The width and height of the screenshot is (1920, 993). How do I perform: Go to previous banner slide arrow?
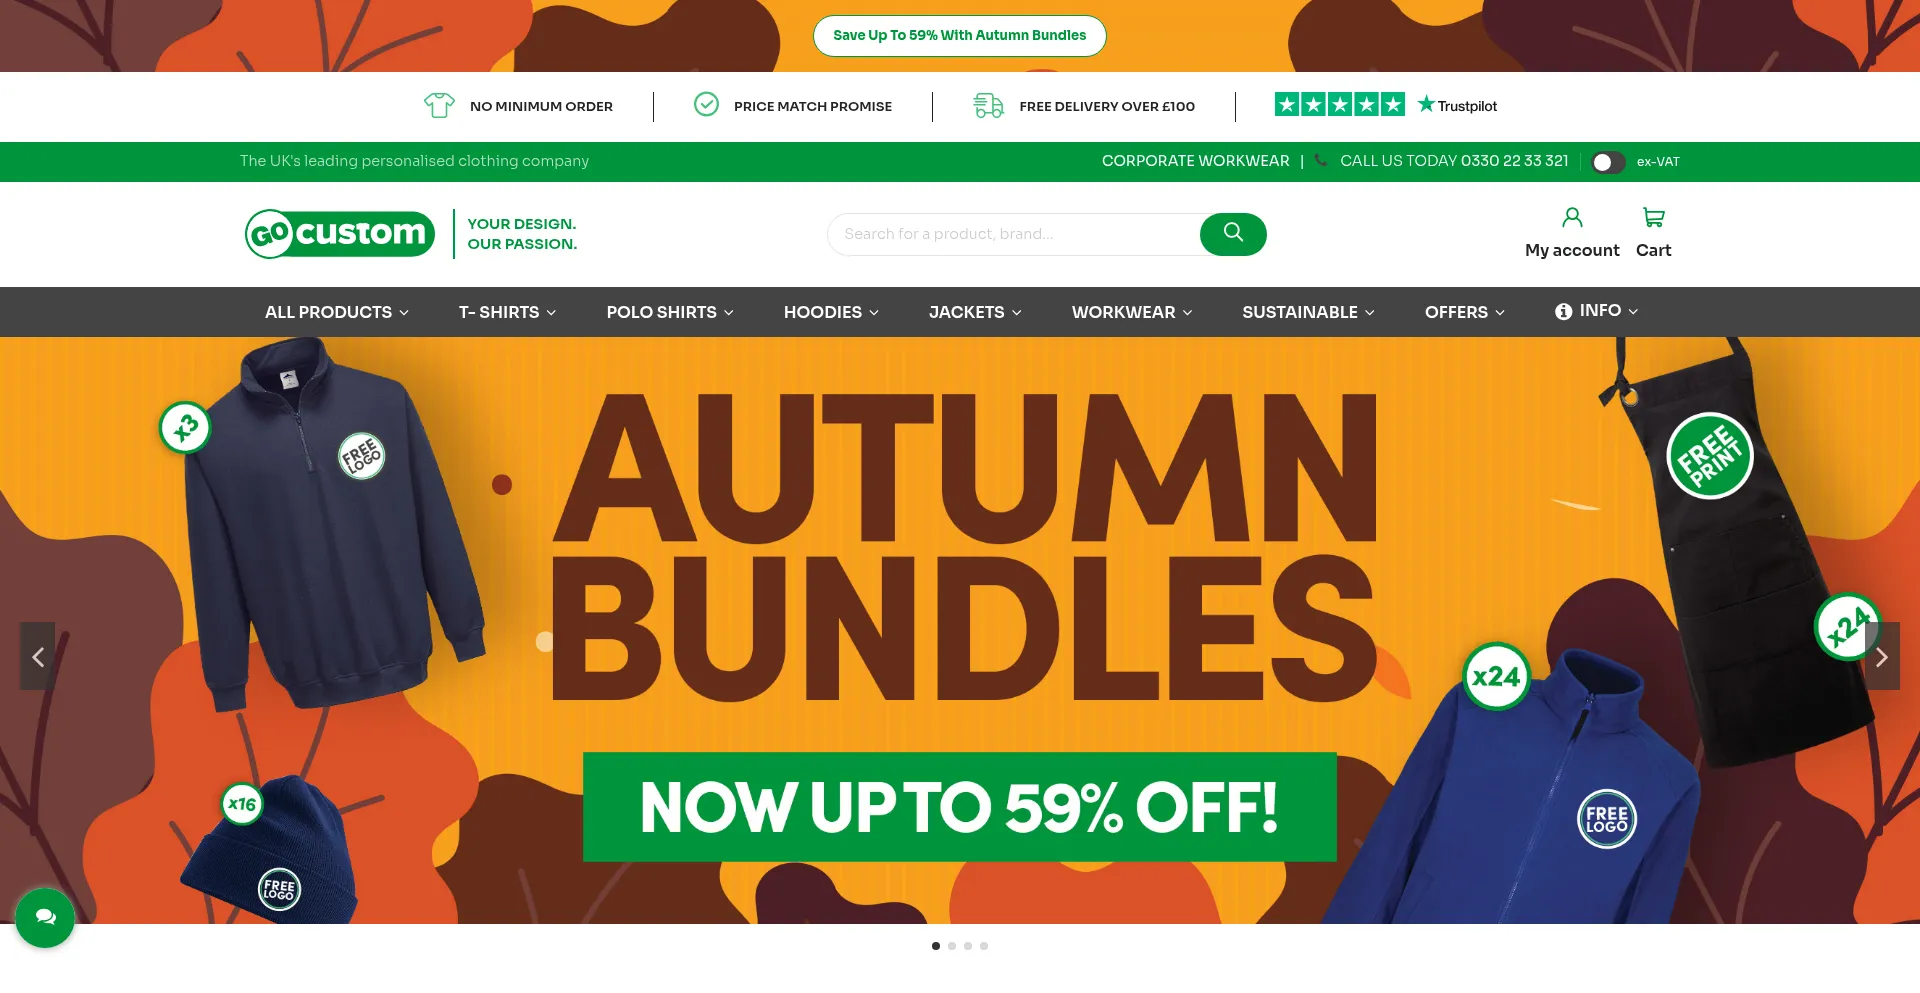(38, 657)
